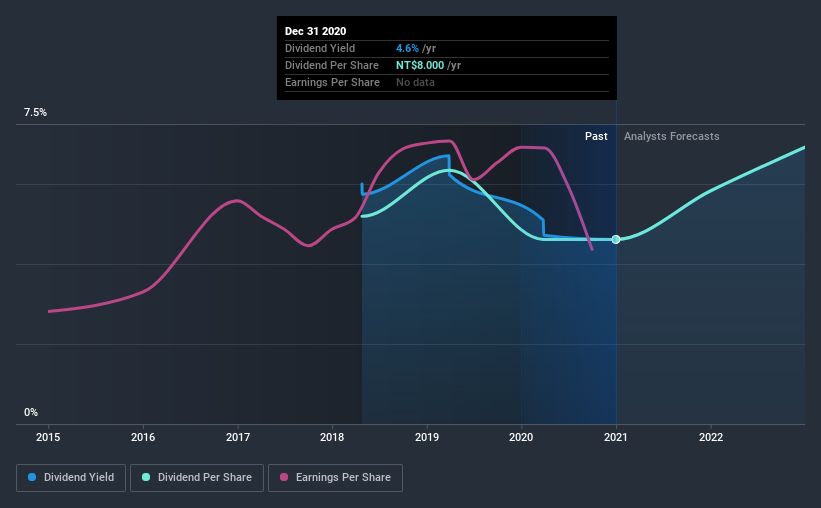Click the 'No data' earnings value

(x=415, y=82)
